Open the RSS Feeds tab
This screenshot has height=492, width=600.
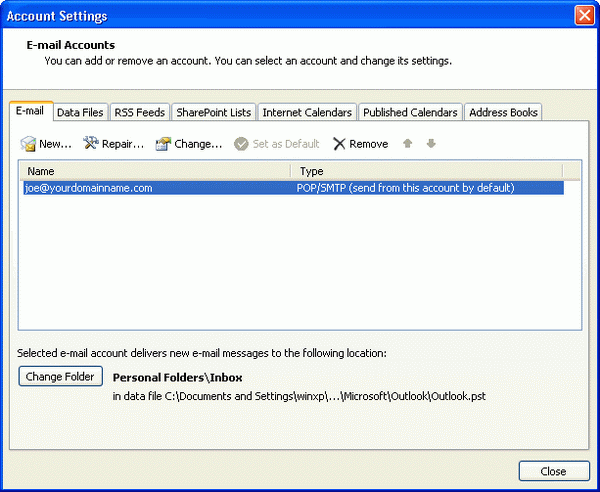tap(139, 113)
